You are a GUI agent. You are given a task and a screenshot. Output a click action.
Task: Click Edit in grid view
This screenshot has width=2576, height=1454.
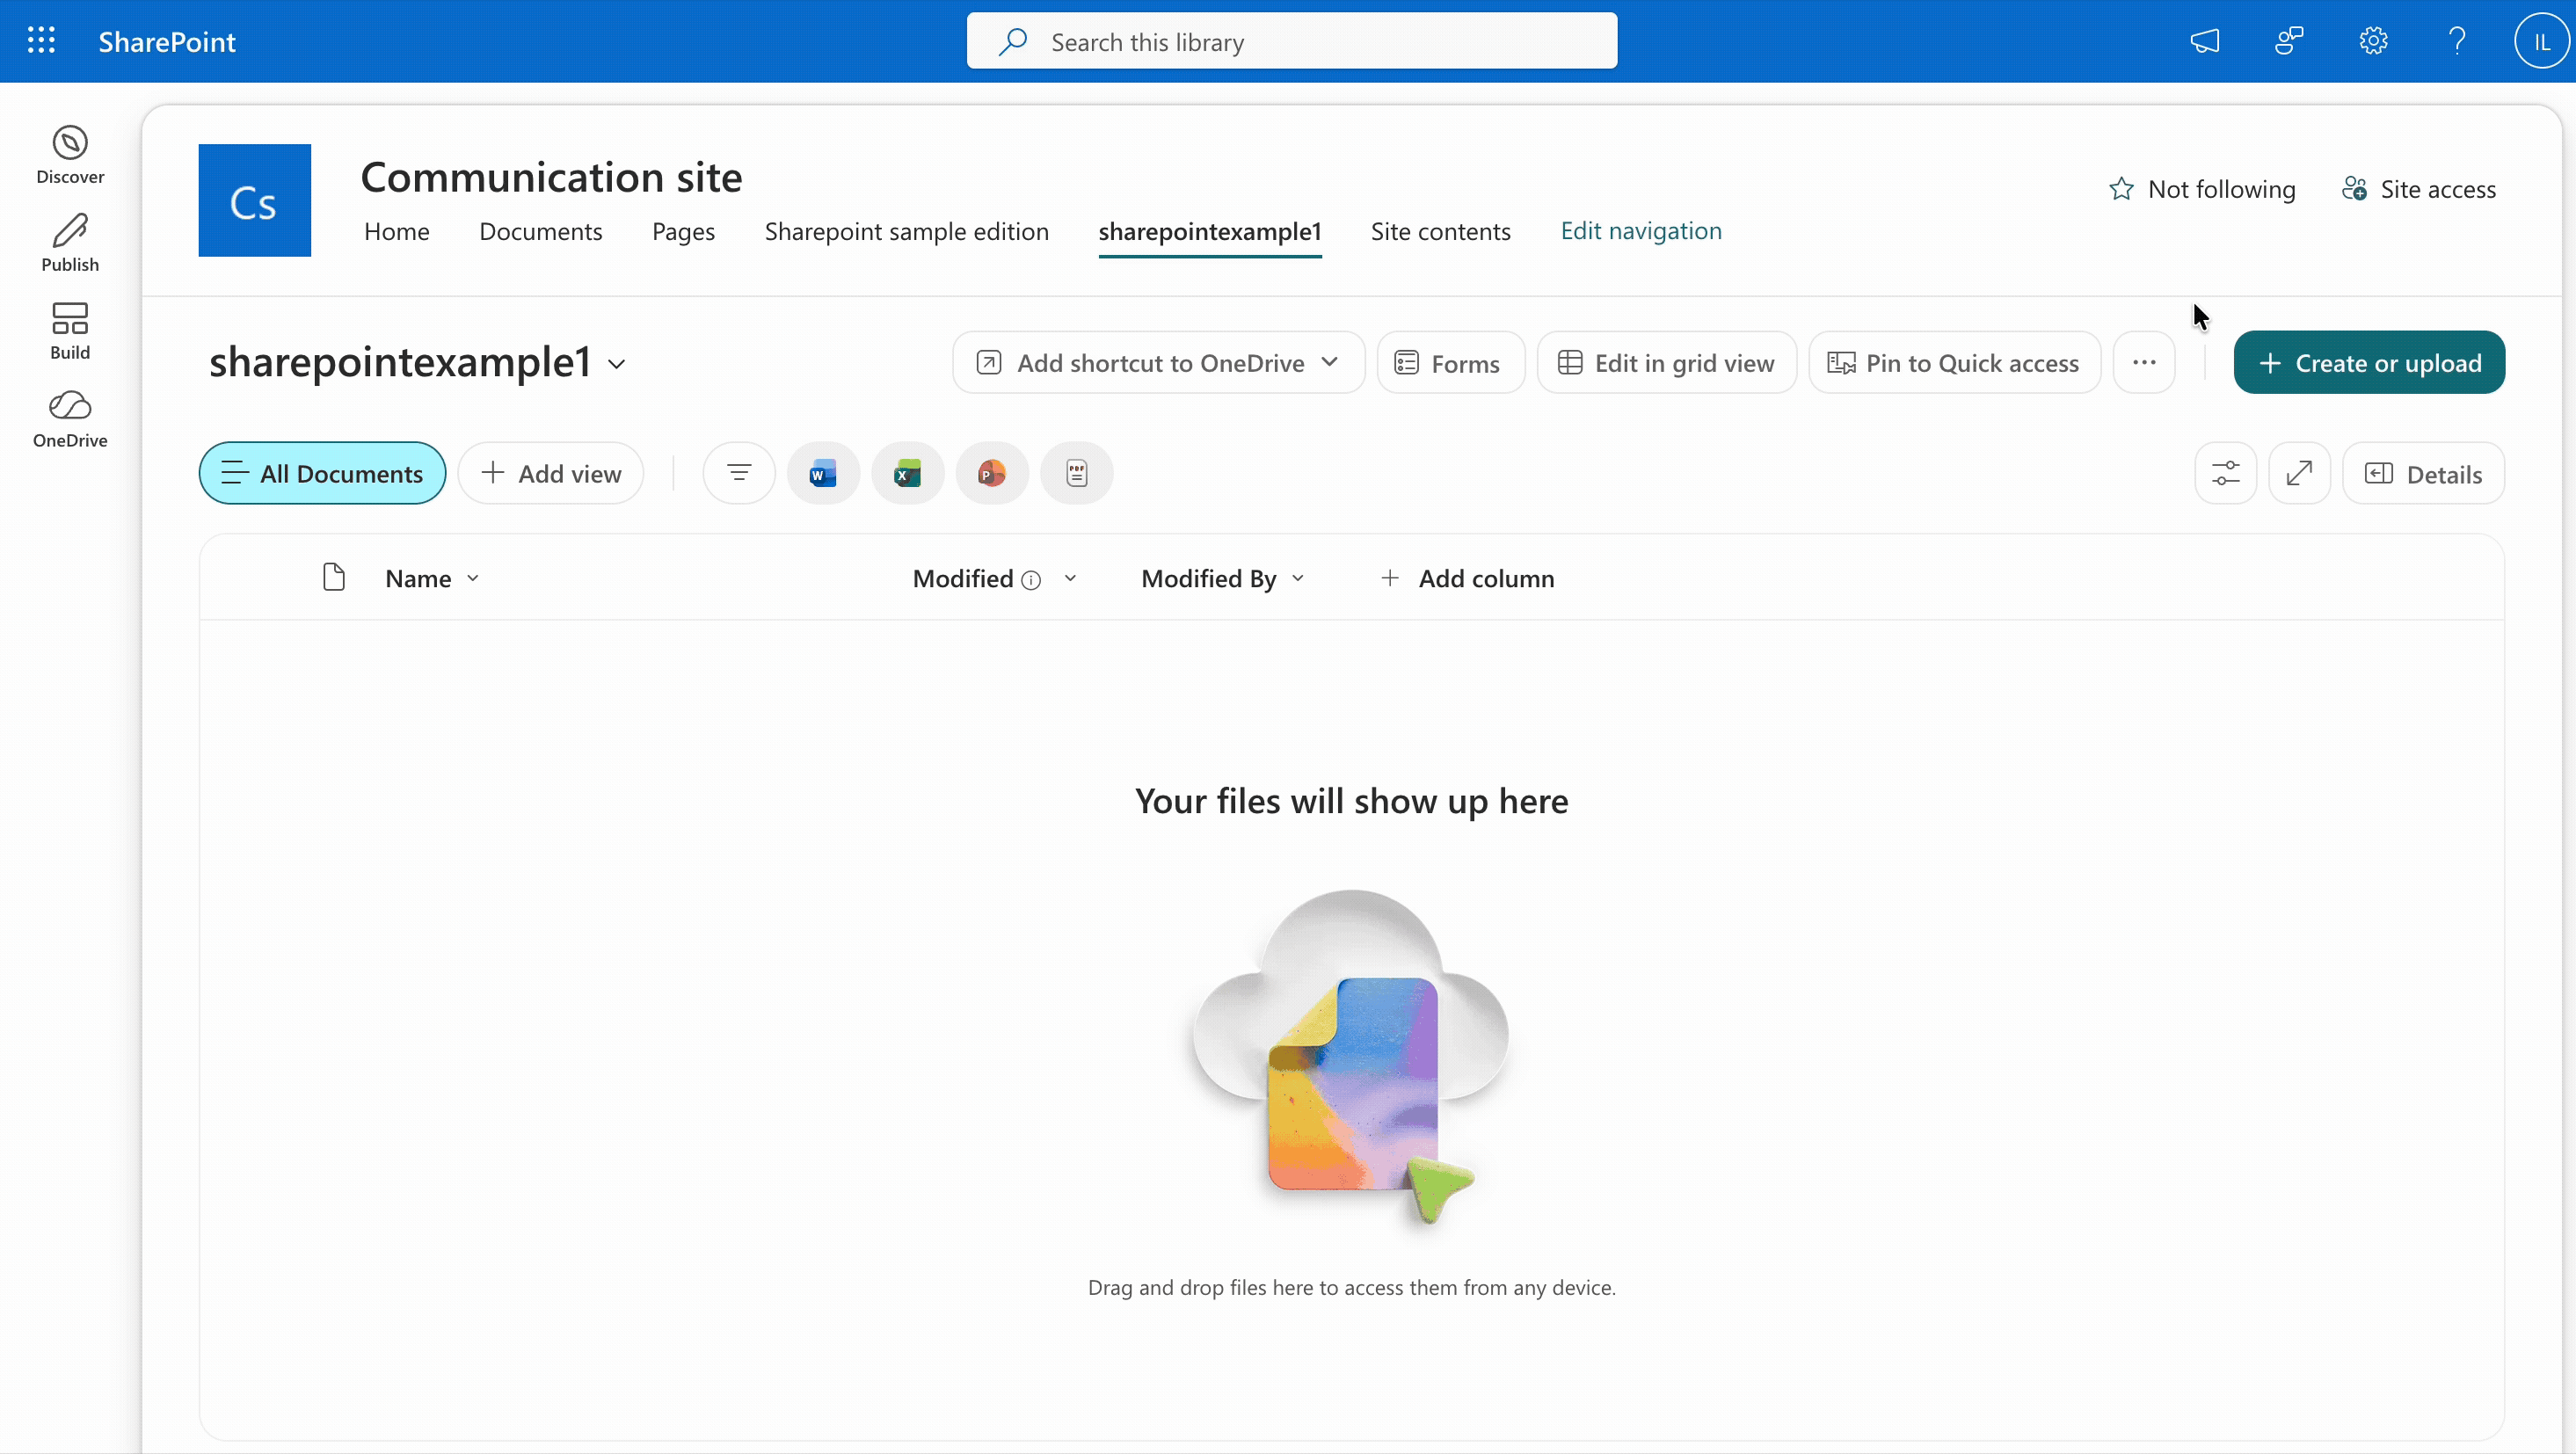[x=1667, y=362]
